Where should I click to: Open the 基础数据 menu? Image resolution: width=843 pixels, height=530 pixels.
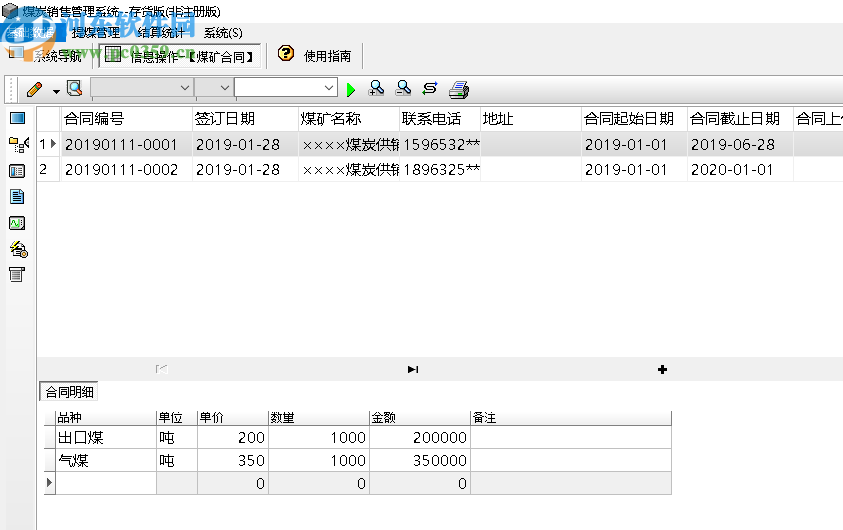tap(31, 33)
